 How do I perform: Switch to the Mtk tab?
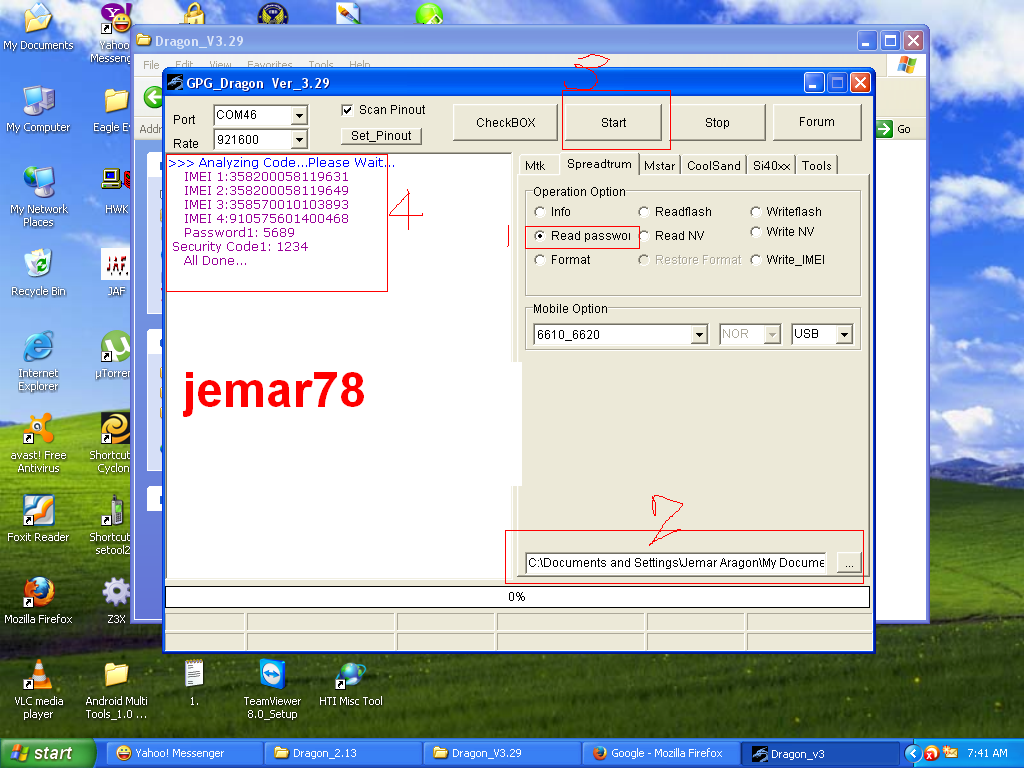point(538,164)
